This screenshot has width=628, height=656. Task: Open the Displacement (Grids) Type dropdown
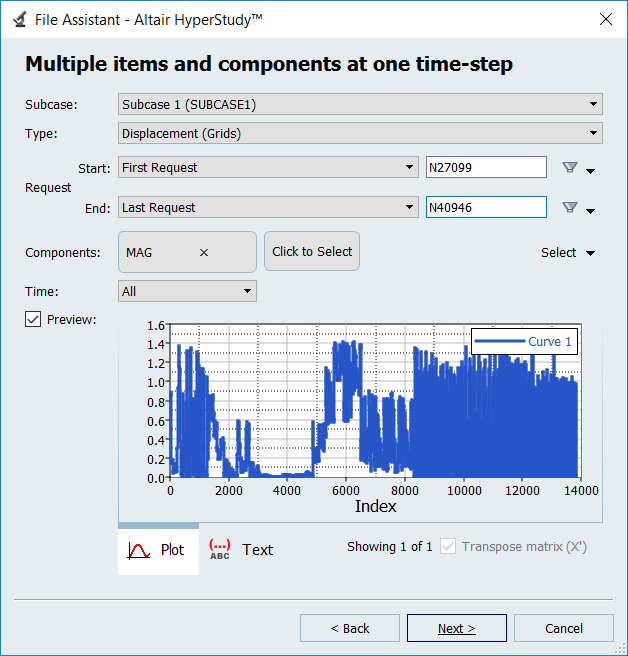[x=360, y=133]
